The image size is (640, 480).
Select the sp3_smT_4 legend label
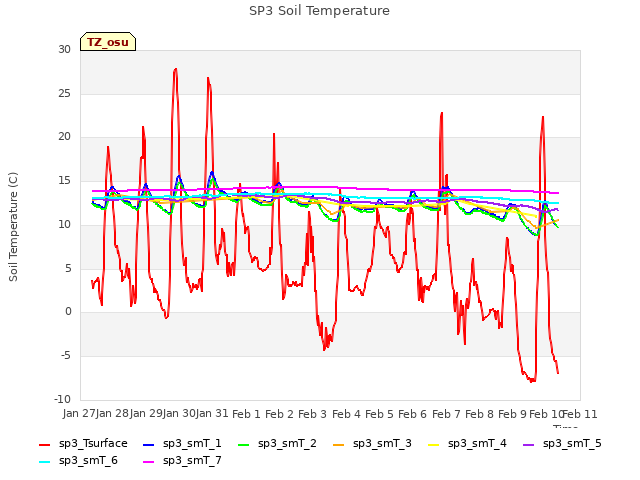477,443
